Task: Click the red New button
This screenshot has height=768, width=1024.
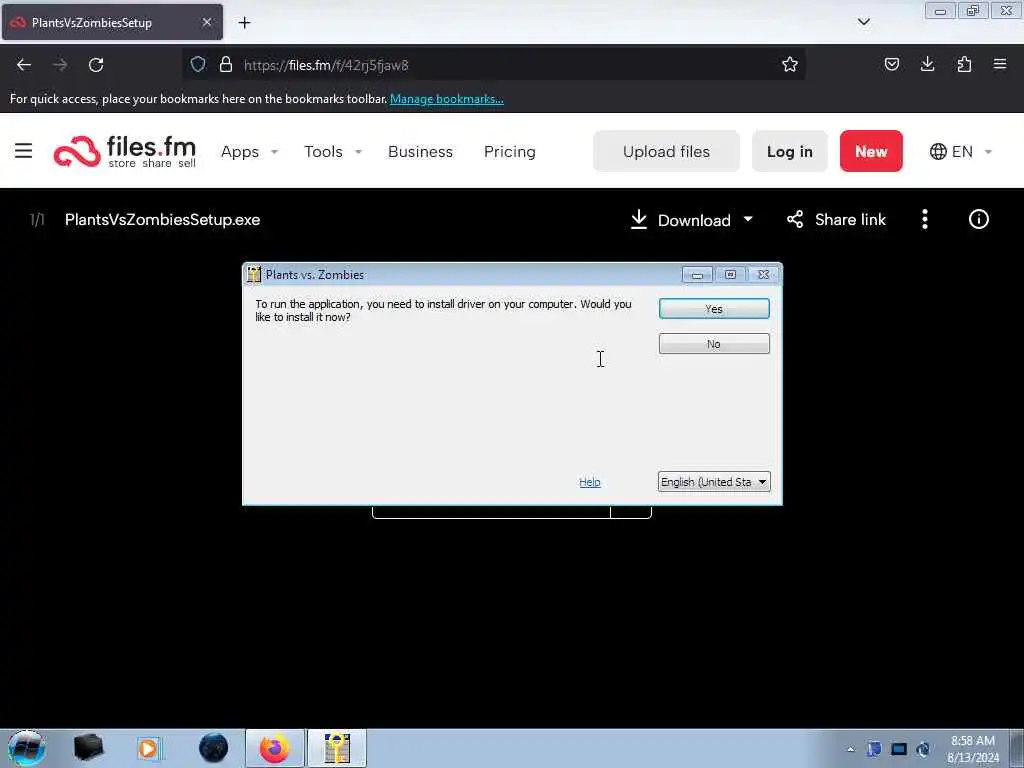Action: pyautogui.click(x=871, y=151)
